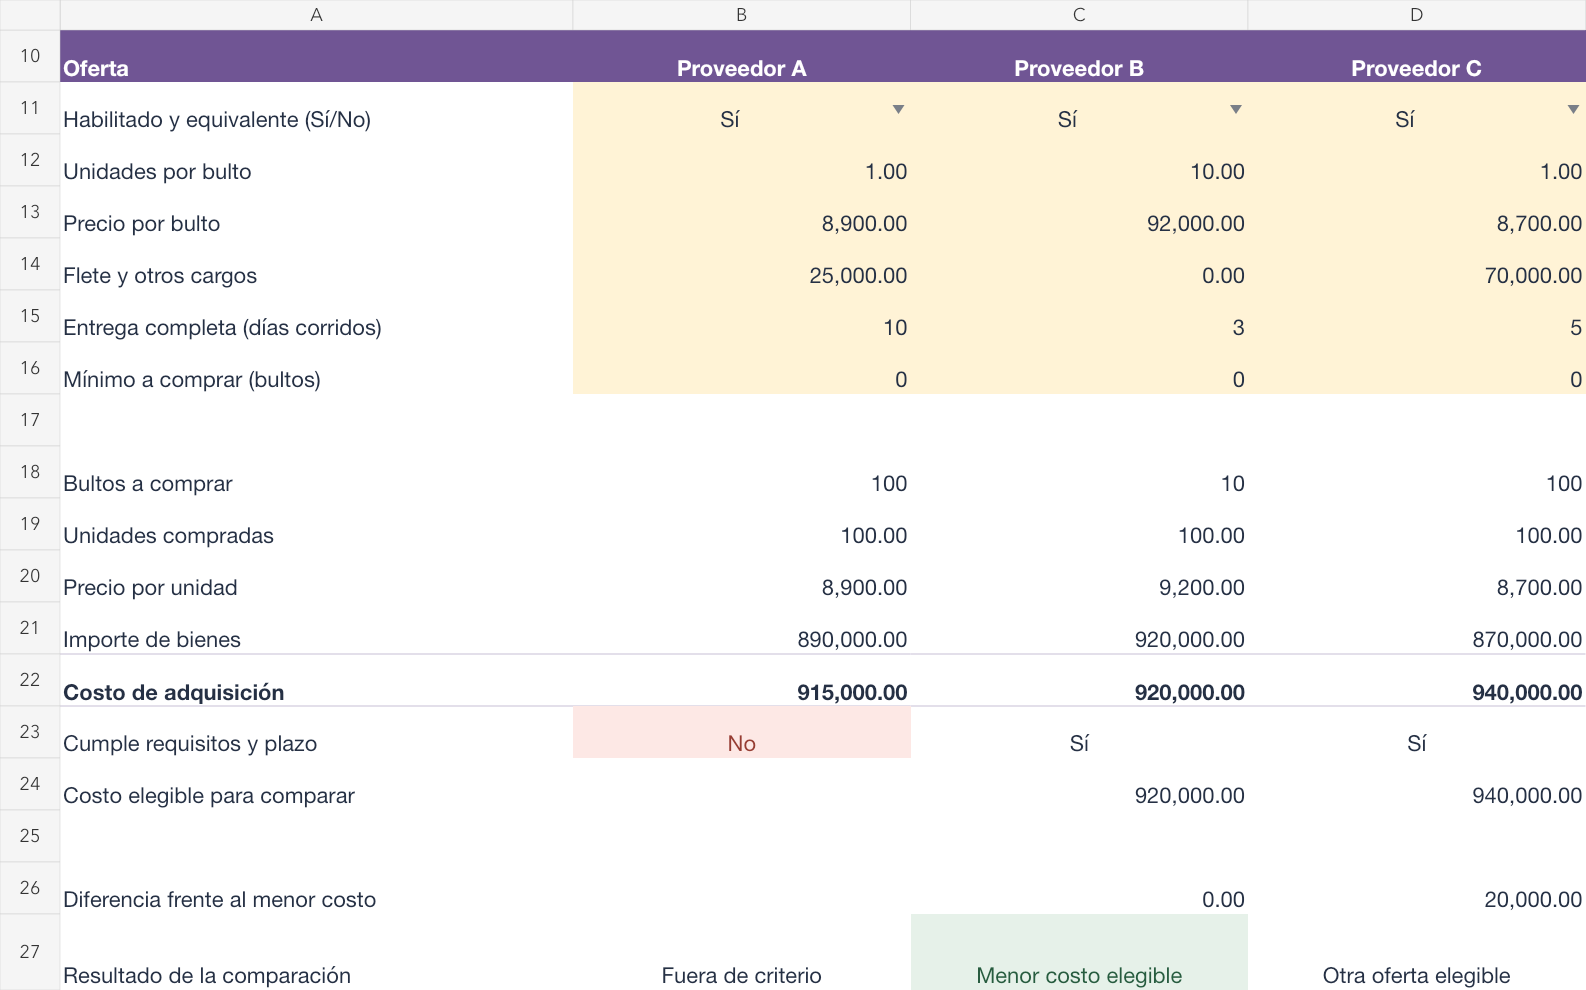Click the 'Resultado de la comparación' label

(207, 976)
